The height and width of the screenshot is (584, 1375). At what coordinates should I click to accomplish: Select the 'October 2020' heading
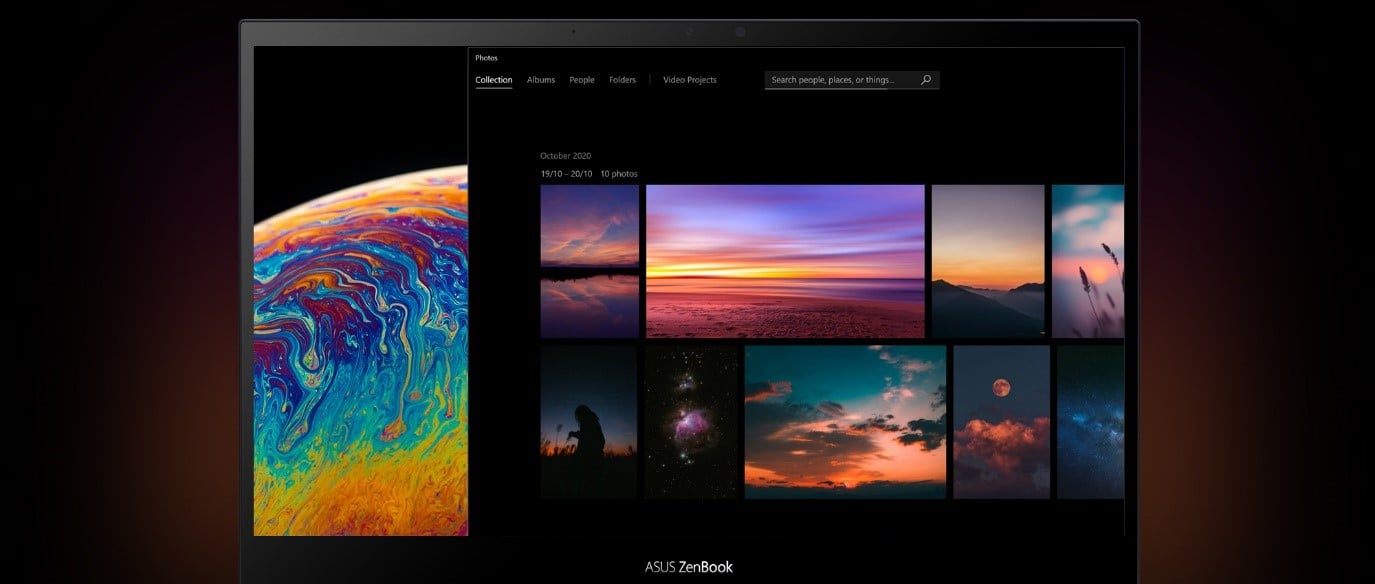coord(566,156)
